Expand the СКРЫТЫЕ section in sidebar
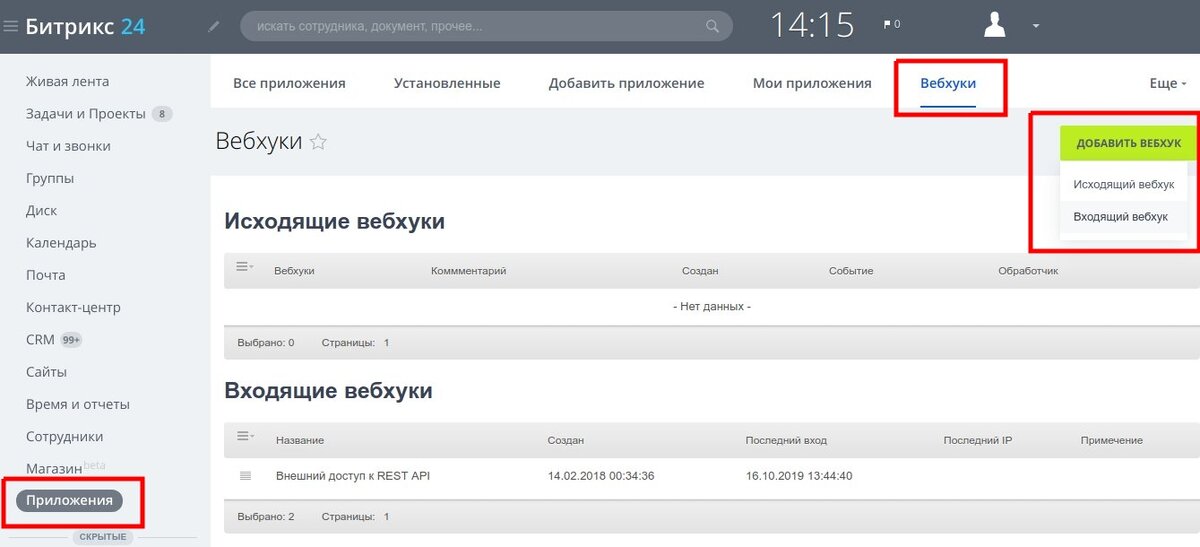This screenshot has width=1200, height=547. click(103, 537)
